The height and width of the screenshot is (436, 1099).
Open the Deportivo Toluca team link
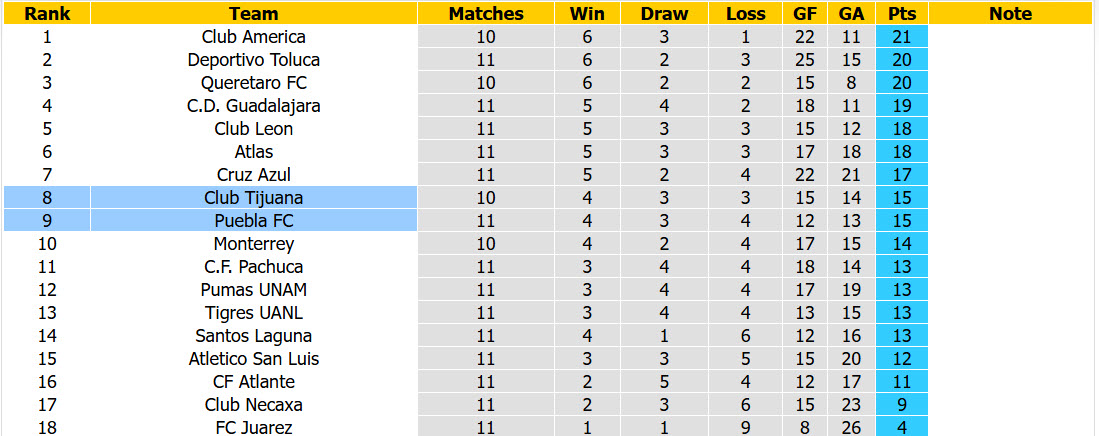click(254, 60)
